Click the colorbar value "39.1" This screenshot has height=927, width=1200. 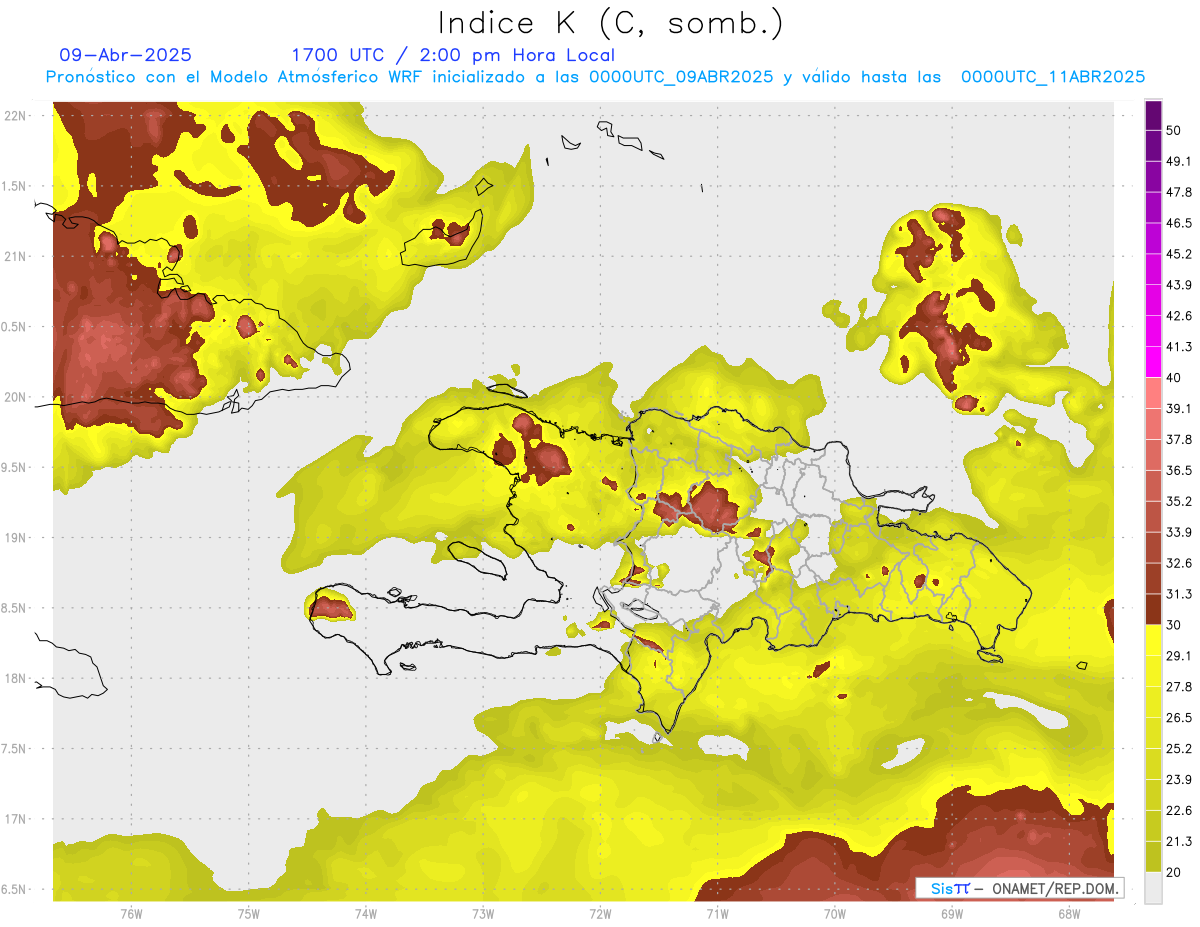[1178, 409]
